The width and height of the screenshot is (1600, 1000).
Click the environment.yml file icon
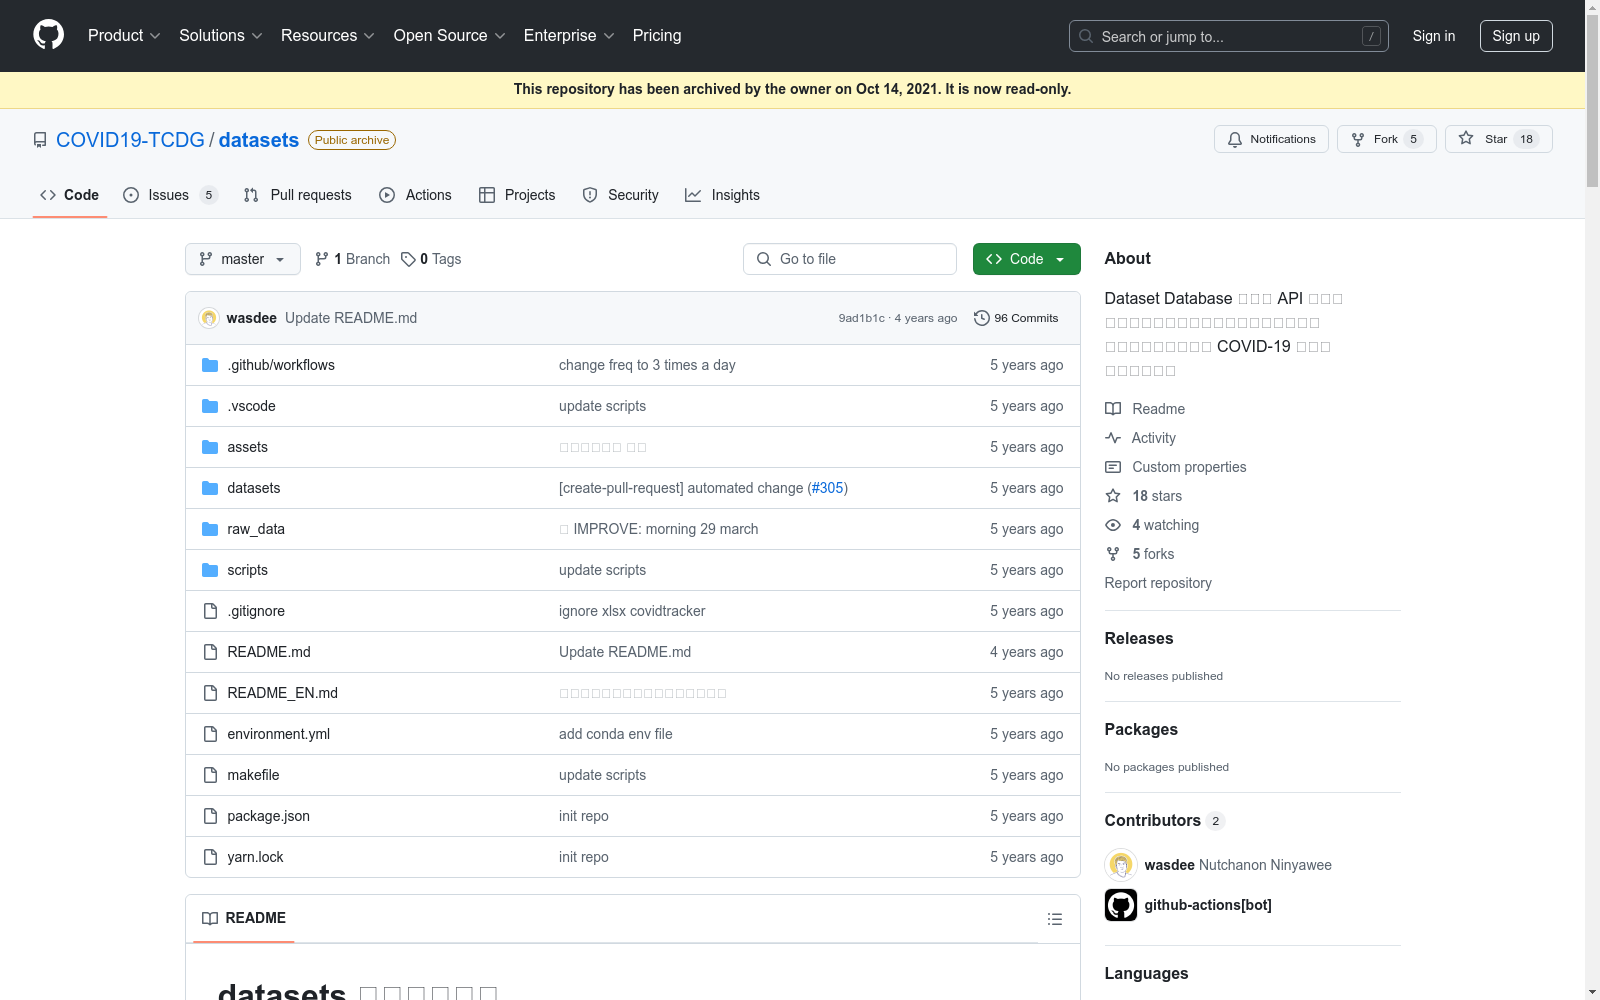210,734
